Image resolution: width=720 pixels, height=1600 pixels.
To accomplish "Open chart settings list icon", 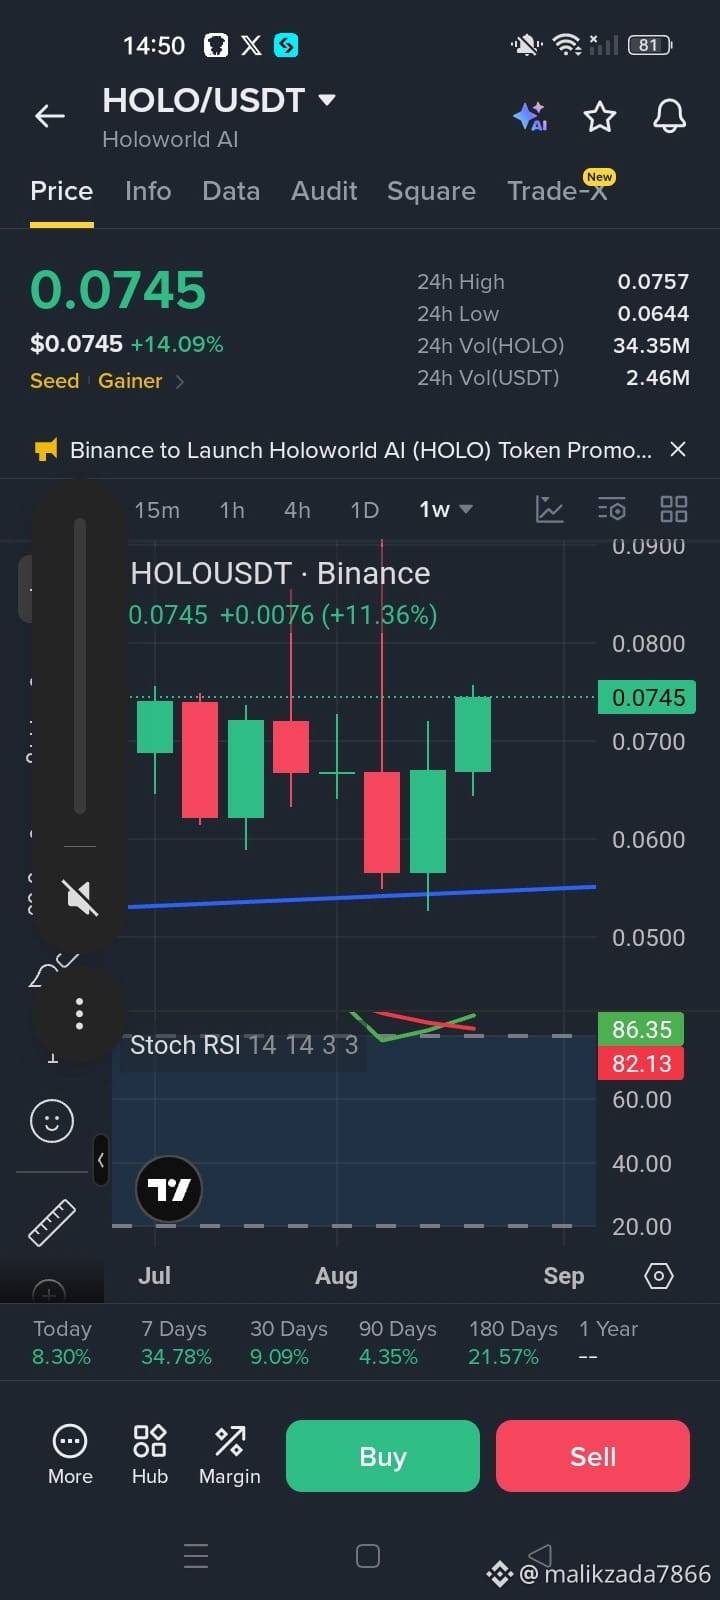I will 612,509.
